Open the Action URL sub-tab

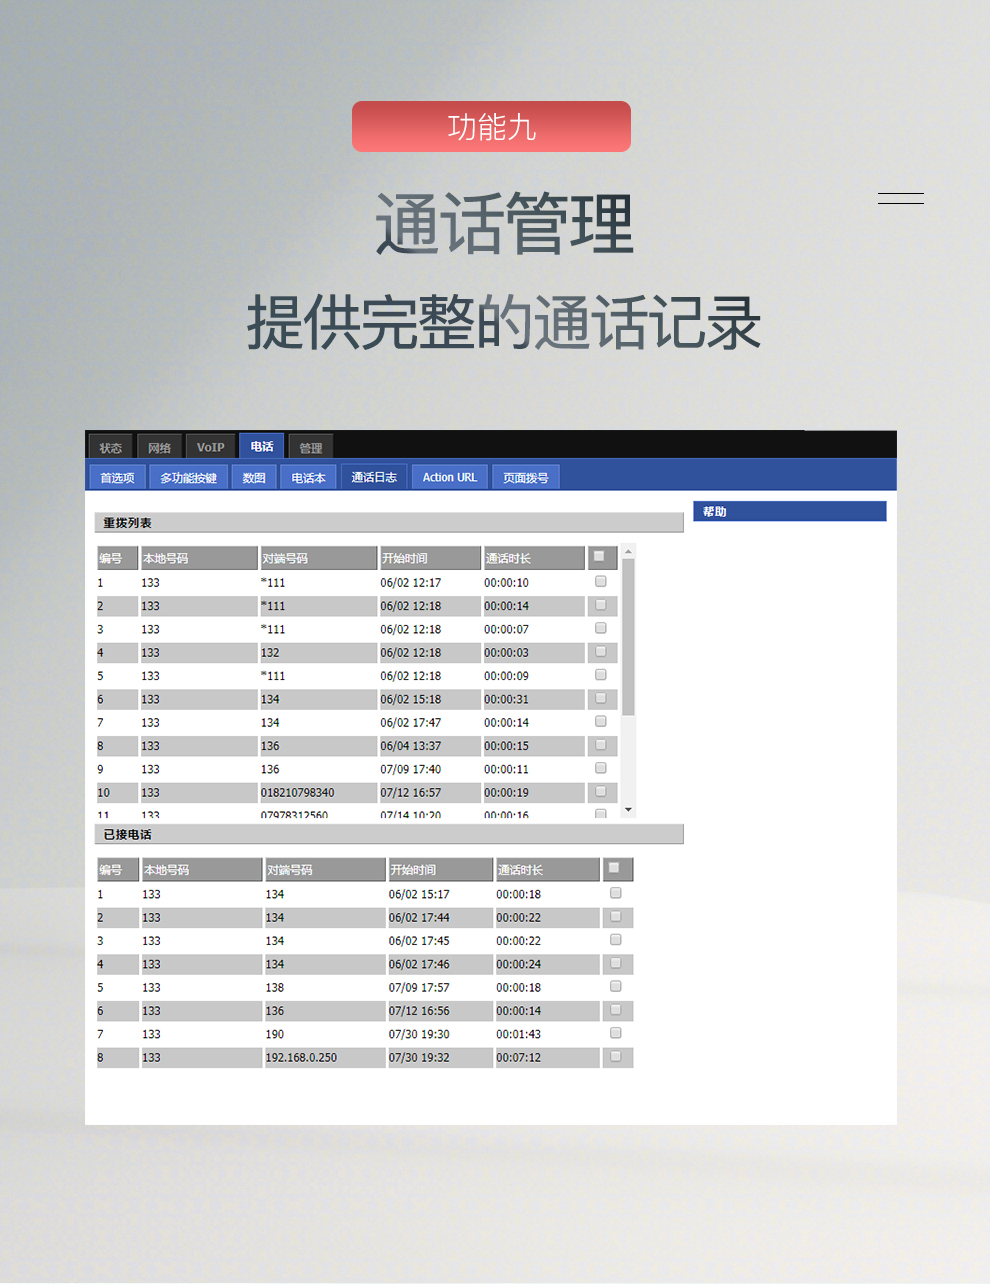pyautogui.click(x=449, y=478)
